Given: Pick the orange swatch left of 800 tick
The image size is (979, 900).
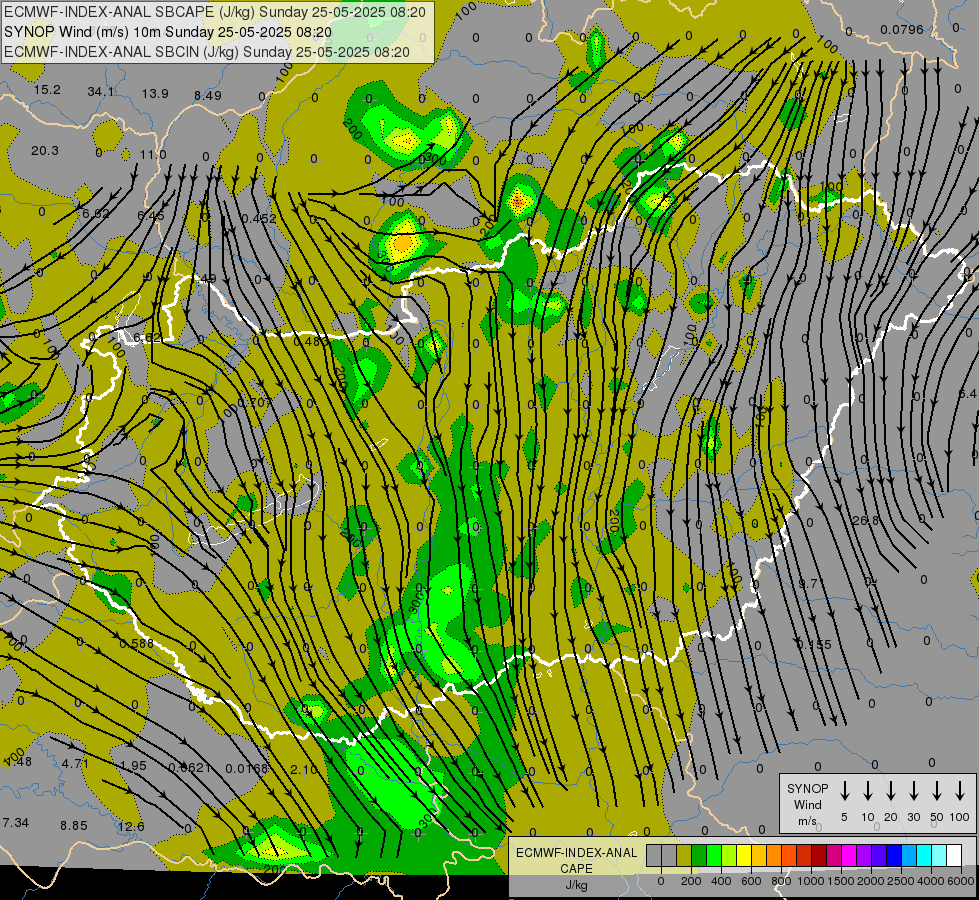Looking at the screenshot, I should point(774,856).
